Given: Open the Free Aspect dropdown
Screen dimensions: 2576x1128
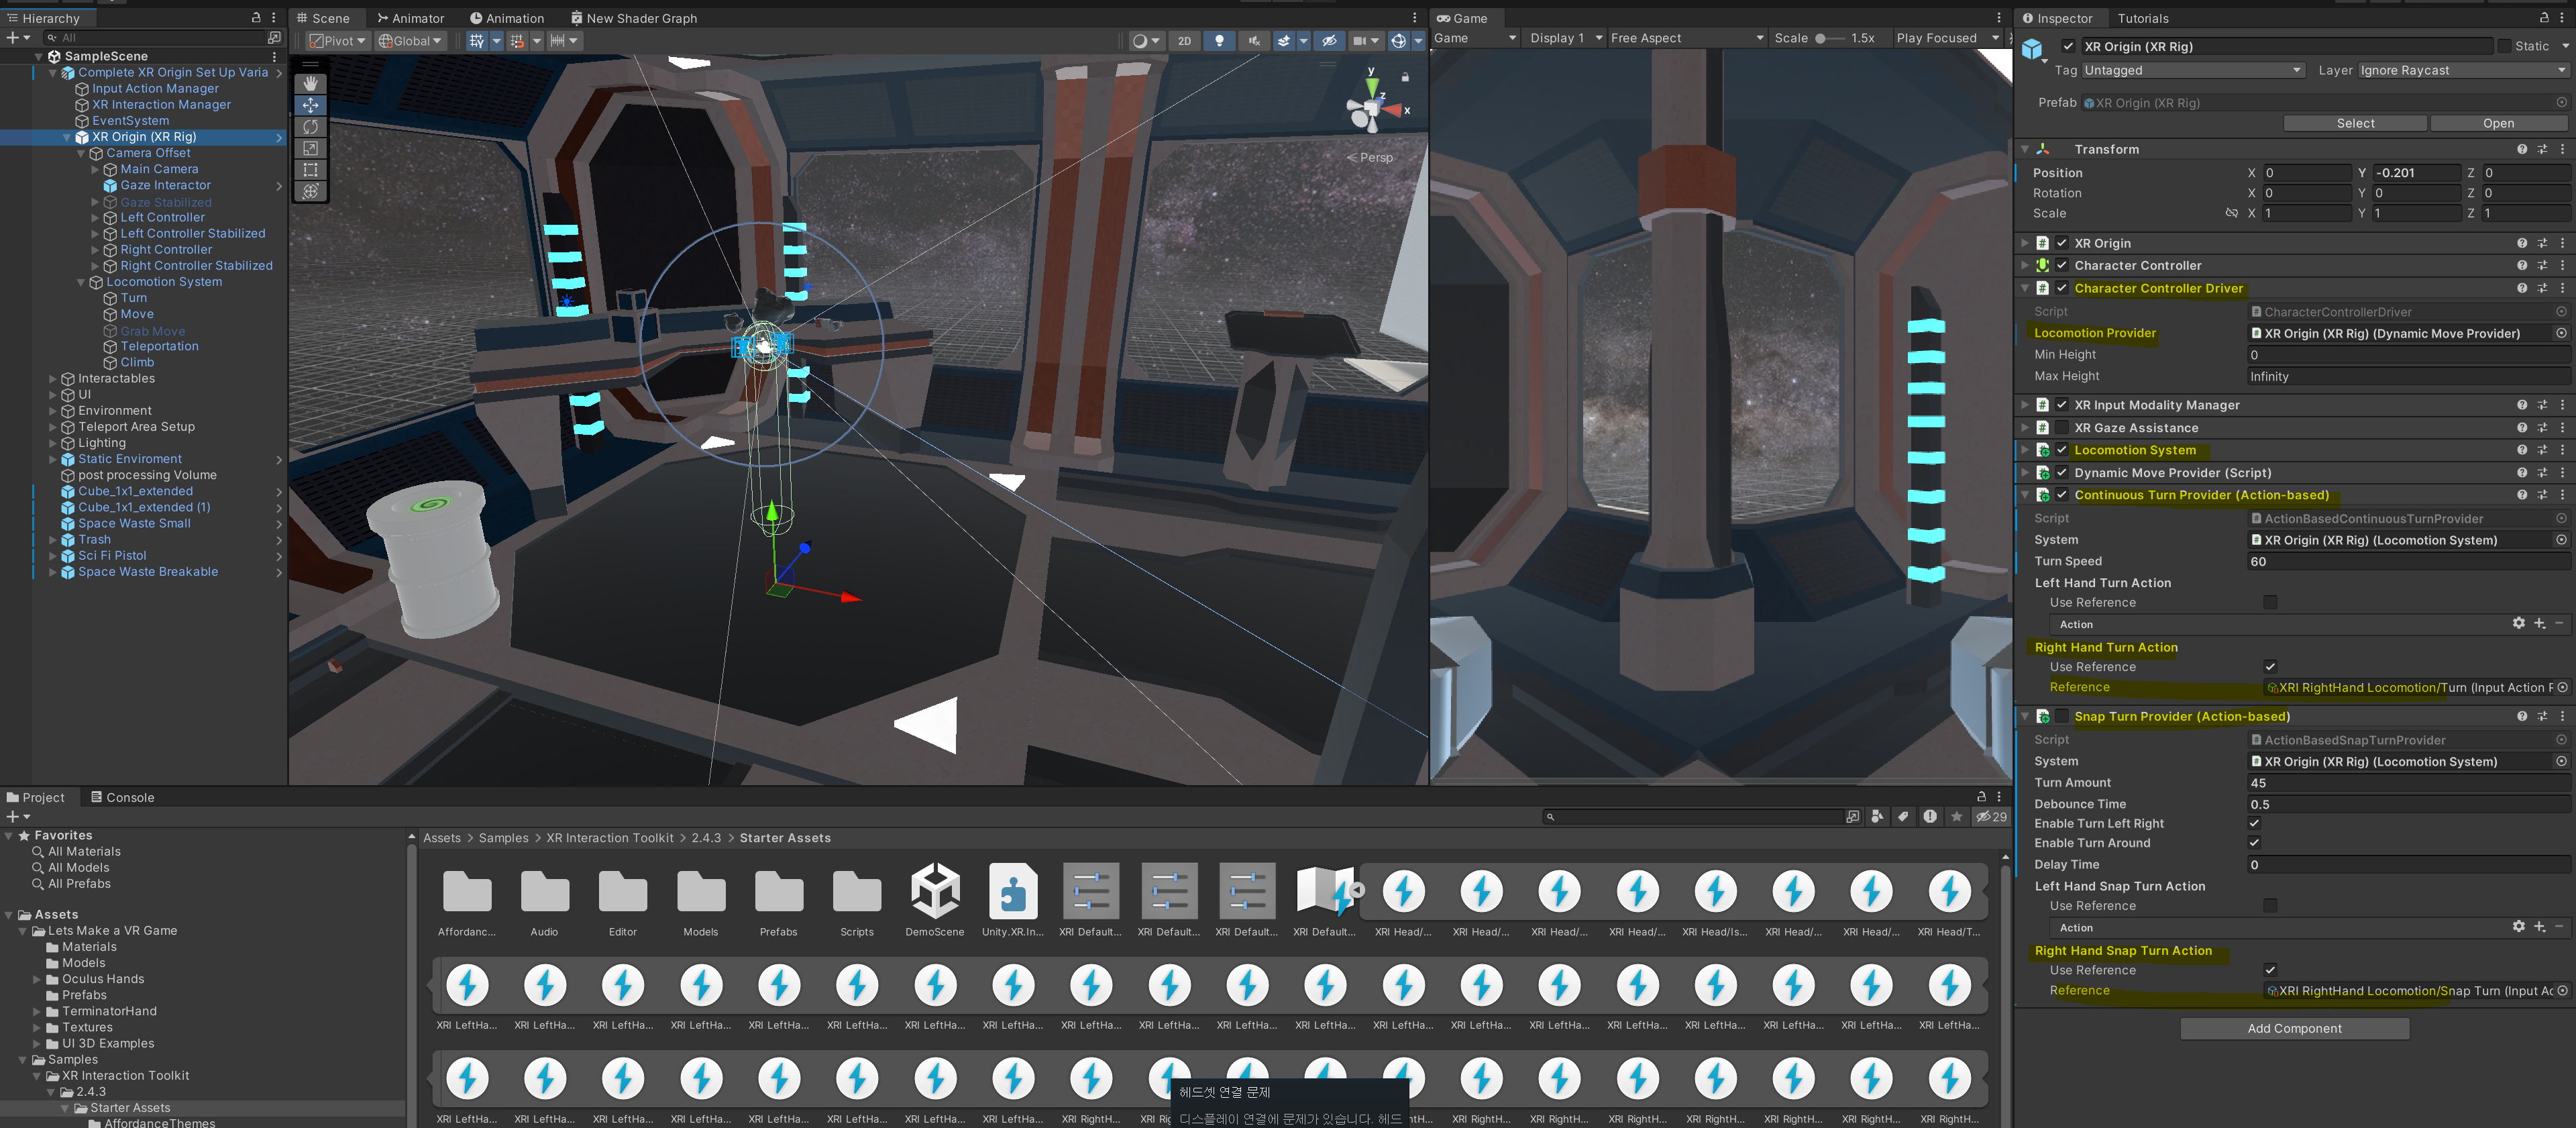Looking at the screenshot, I should coord(1686,38).
